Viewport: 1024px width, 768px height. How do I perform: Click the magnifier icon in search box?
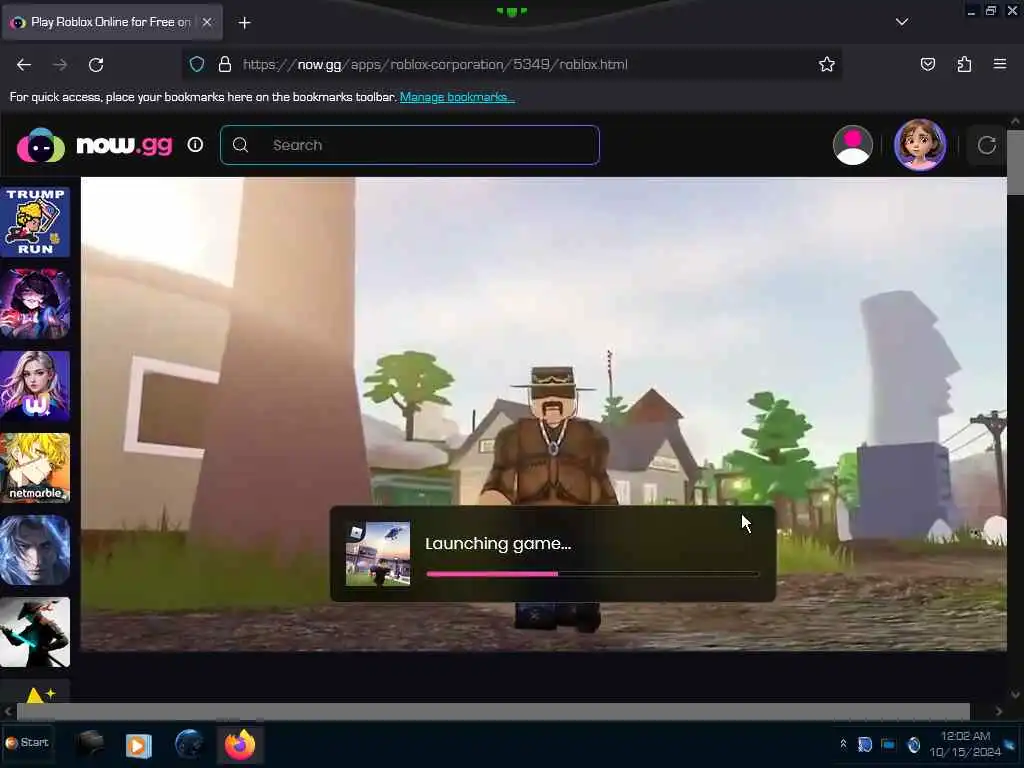[240, 145]
